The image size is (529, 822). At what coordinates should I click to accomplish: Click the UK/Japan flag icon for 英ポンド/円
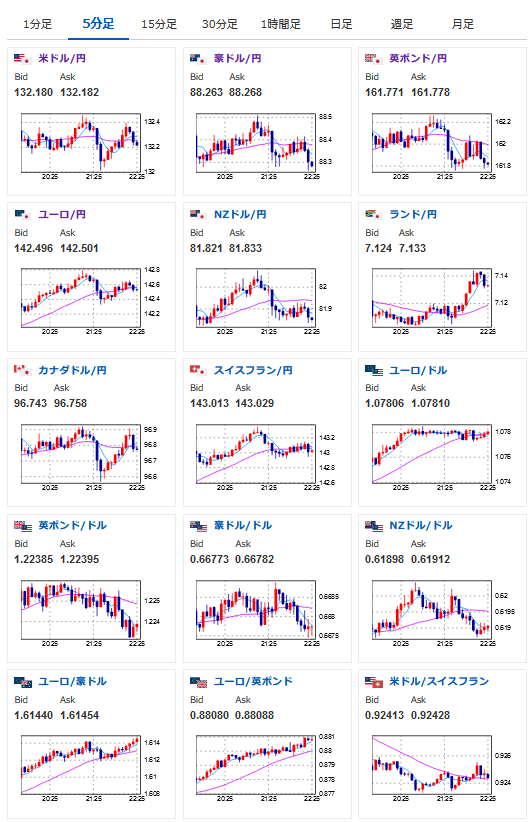[x=373, y=58]
